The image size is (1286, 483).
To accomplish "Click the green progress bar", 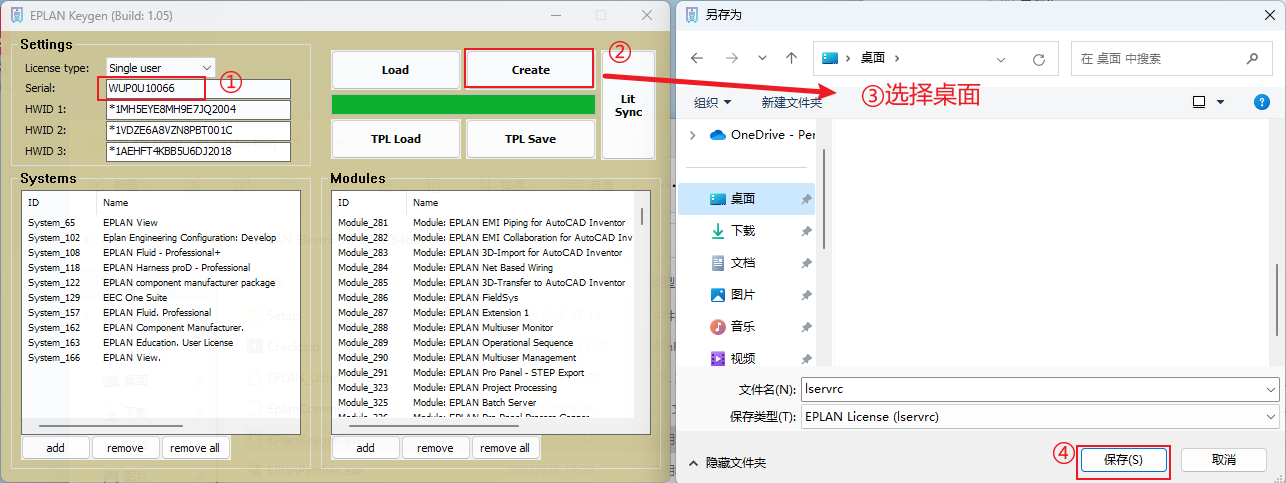I will coord(463,104).
